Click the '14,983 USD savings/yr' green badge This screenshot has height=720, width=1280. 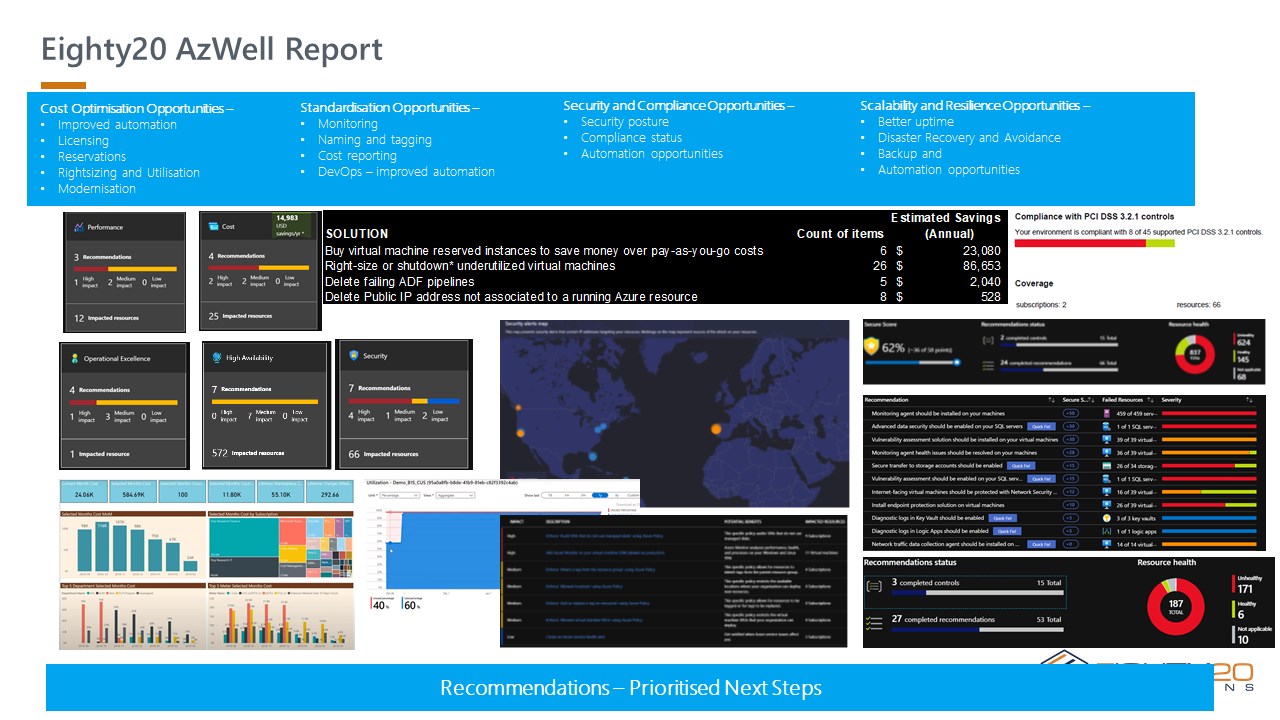click(294, 225)
